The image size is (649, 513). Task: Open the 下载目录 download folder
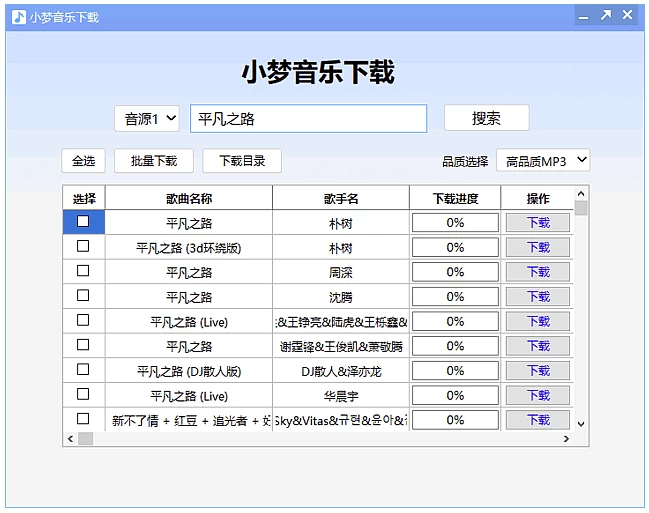tap(242, 161)
